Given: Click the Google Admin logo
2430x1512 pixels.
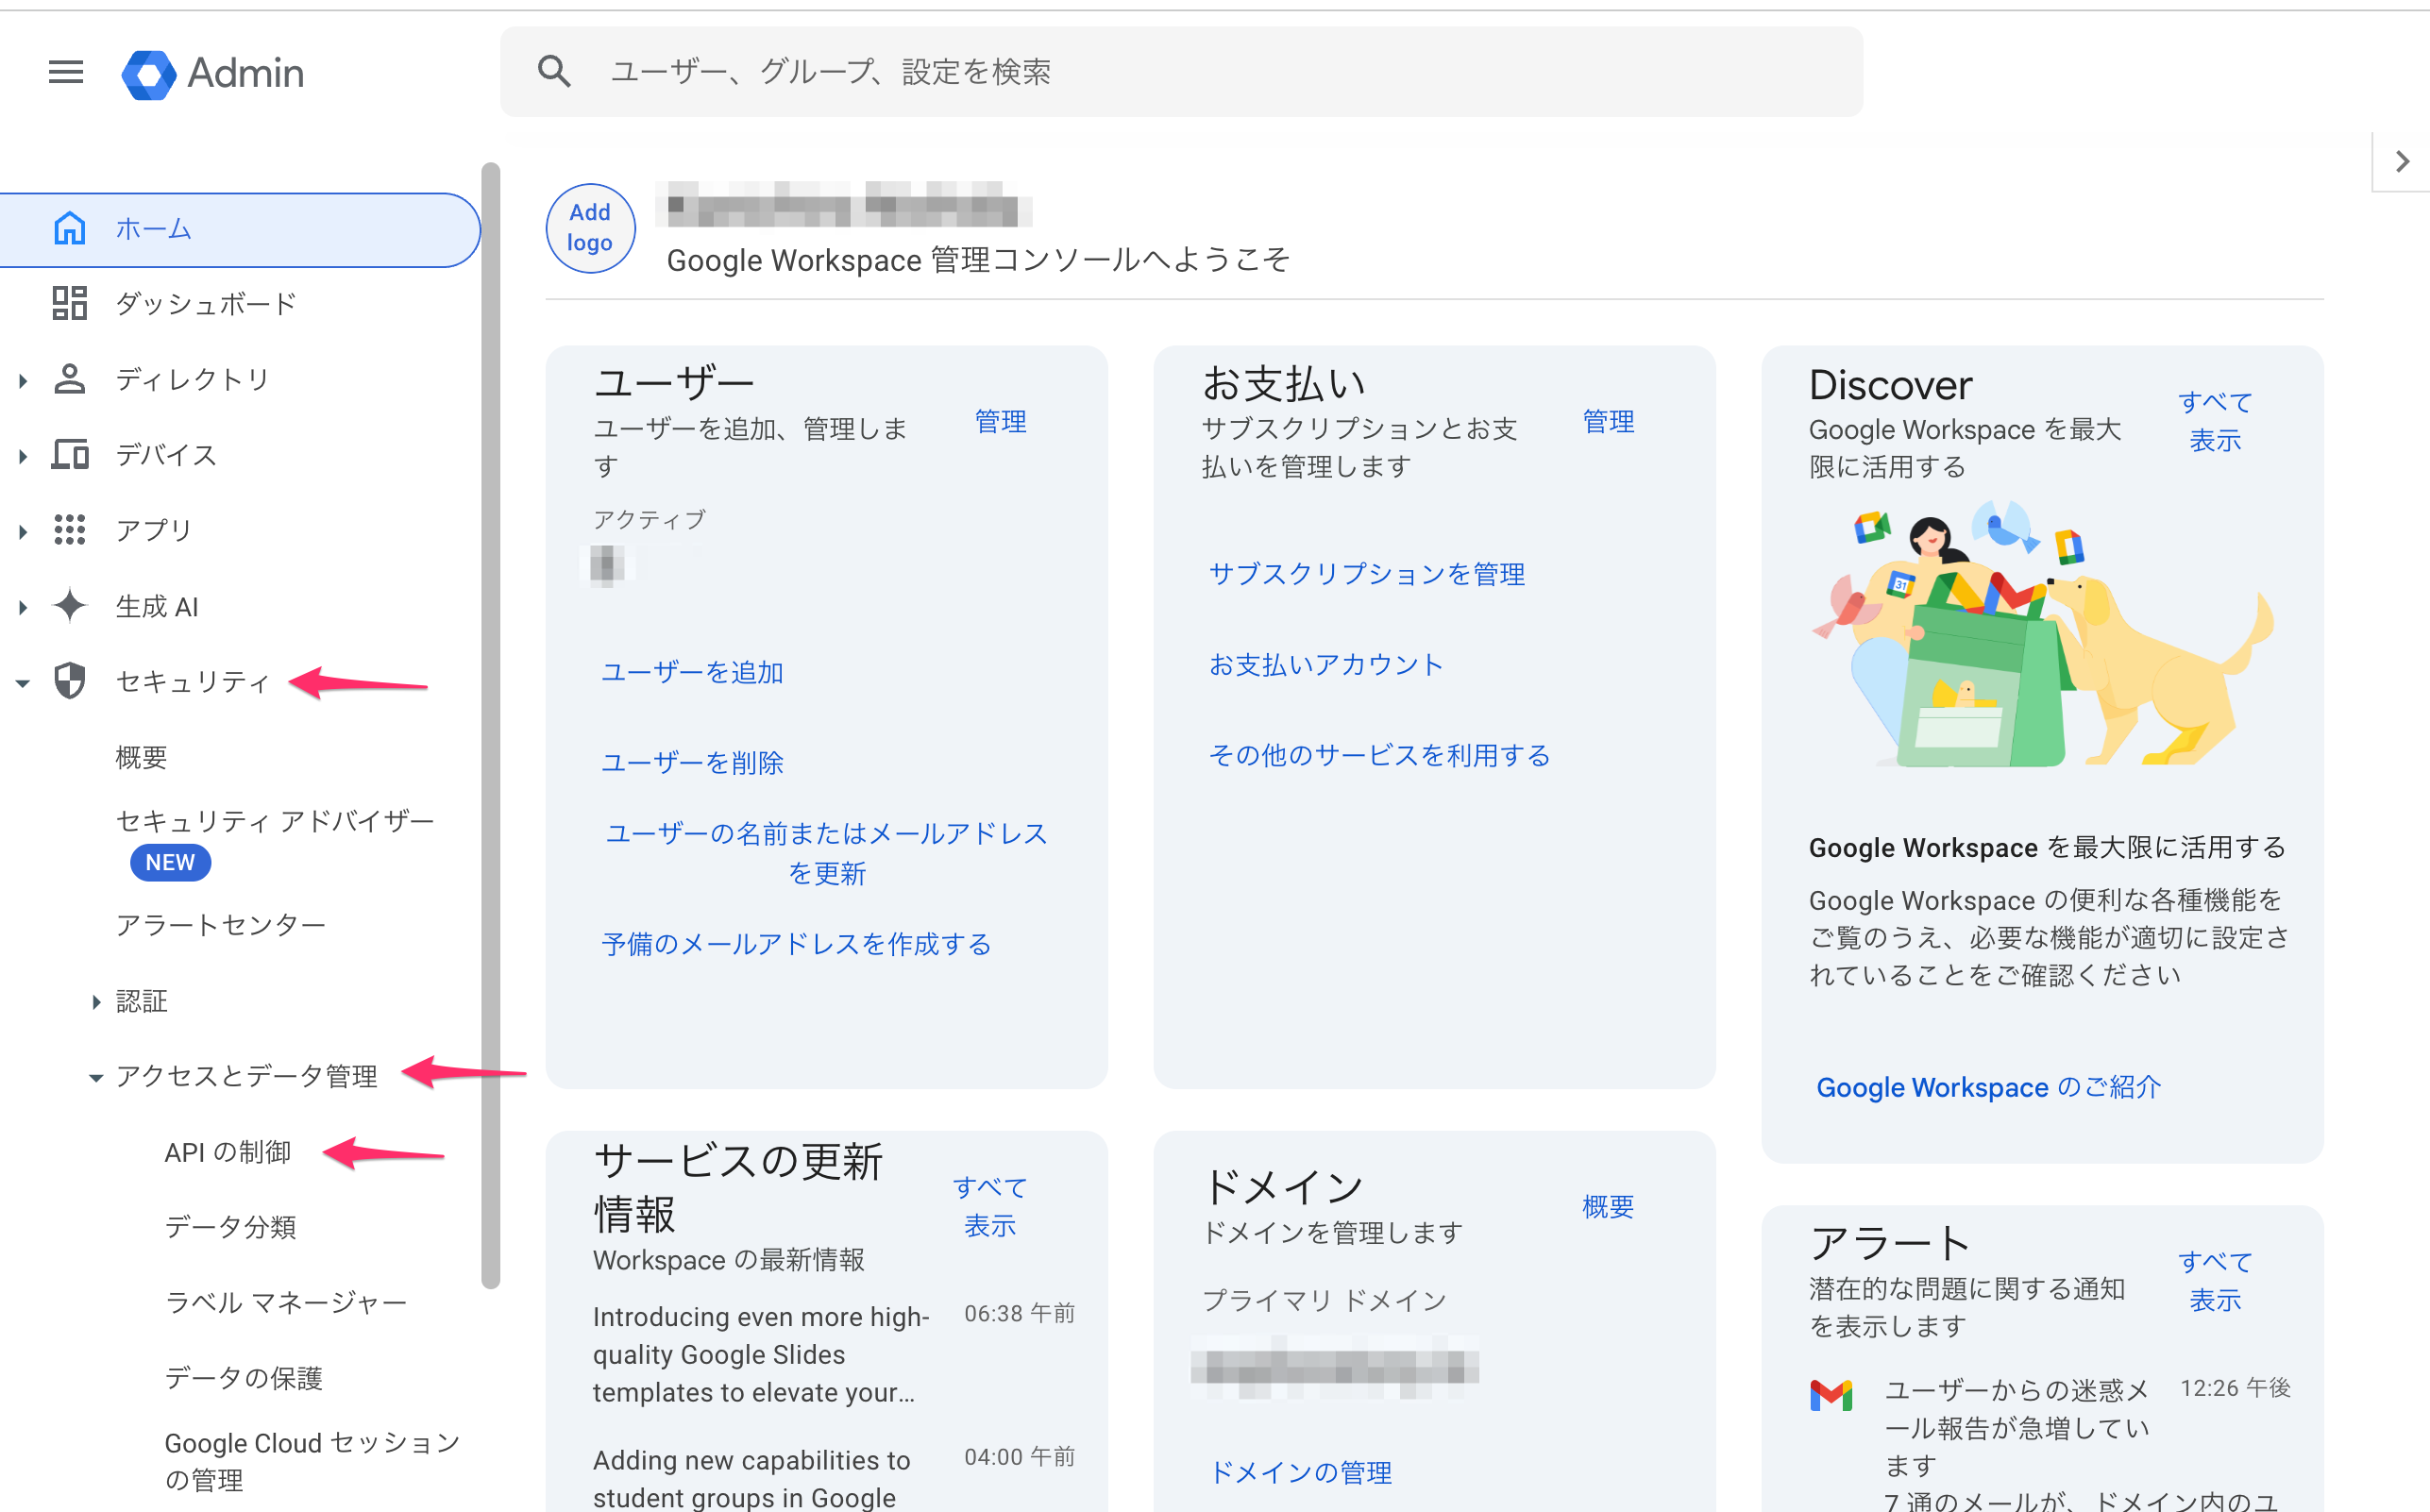Looking at the screenshot, I should tap(212, 73).
